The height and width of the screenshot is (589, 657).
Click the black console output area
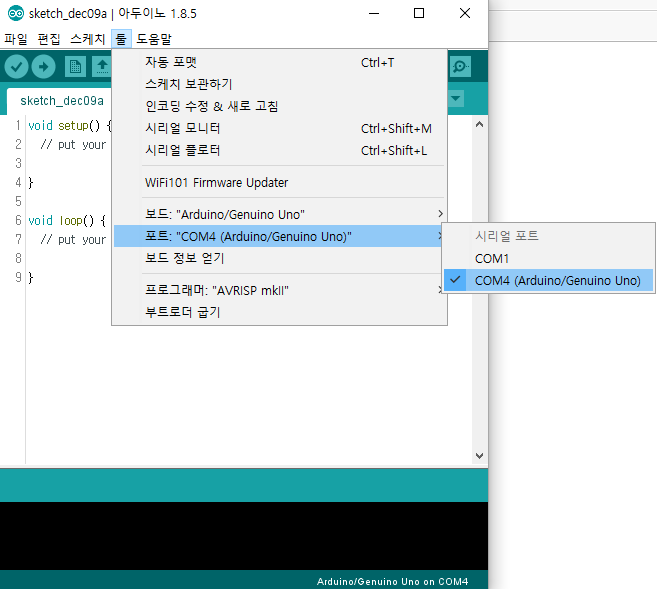pos(244,536)
